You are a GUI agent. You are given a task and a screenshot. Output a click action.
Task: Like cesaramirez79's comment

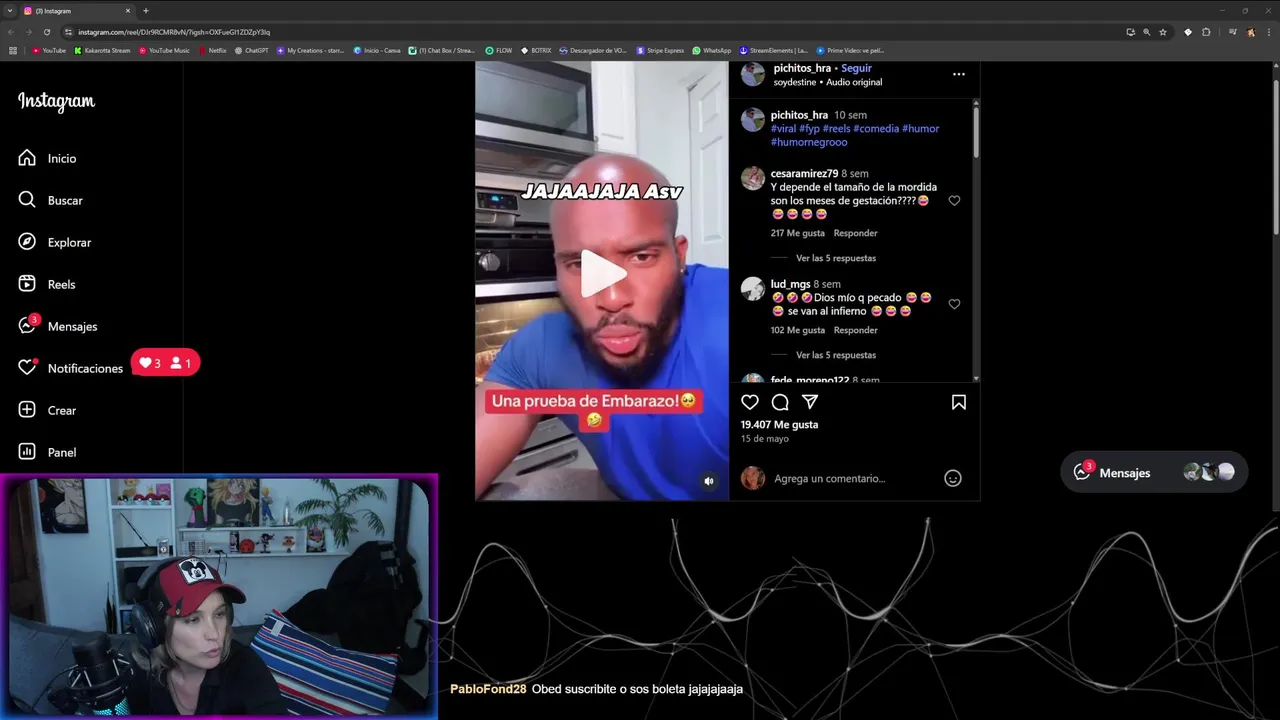[x=954, y=200]
